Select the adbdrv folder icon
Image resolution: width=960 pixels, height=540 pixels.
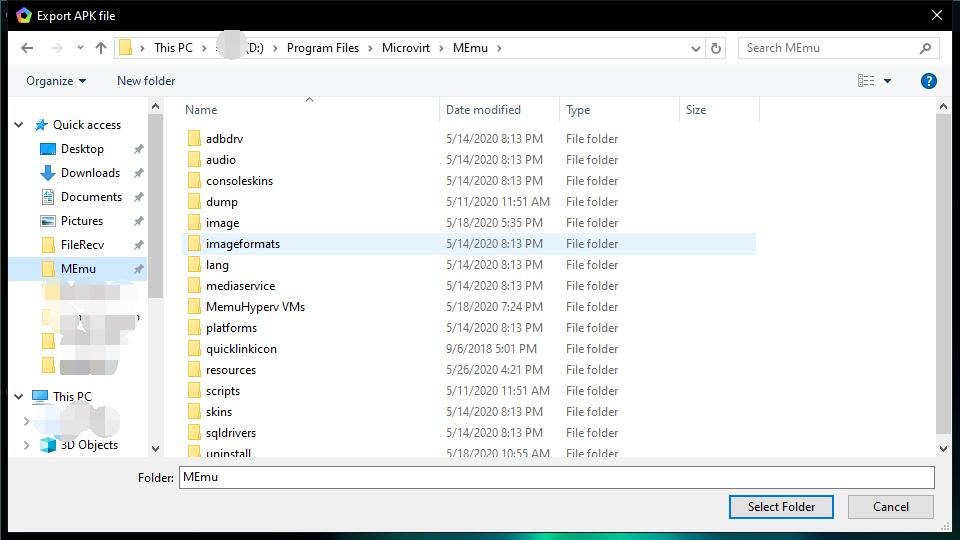195,139
